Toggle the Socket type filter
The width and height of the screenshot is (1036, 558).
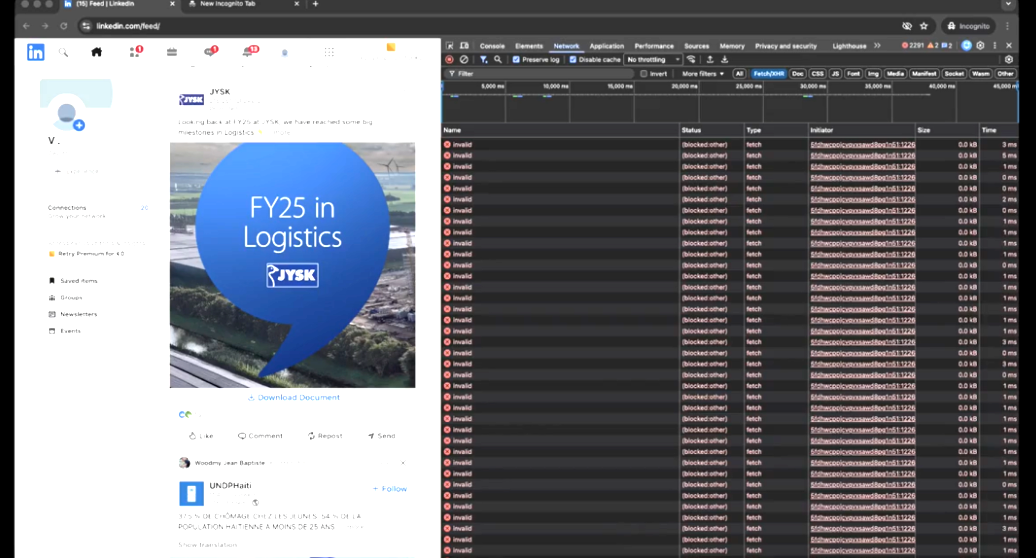click(x=954, y=74)
